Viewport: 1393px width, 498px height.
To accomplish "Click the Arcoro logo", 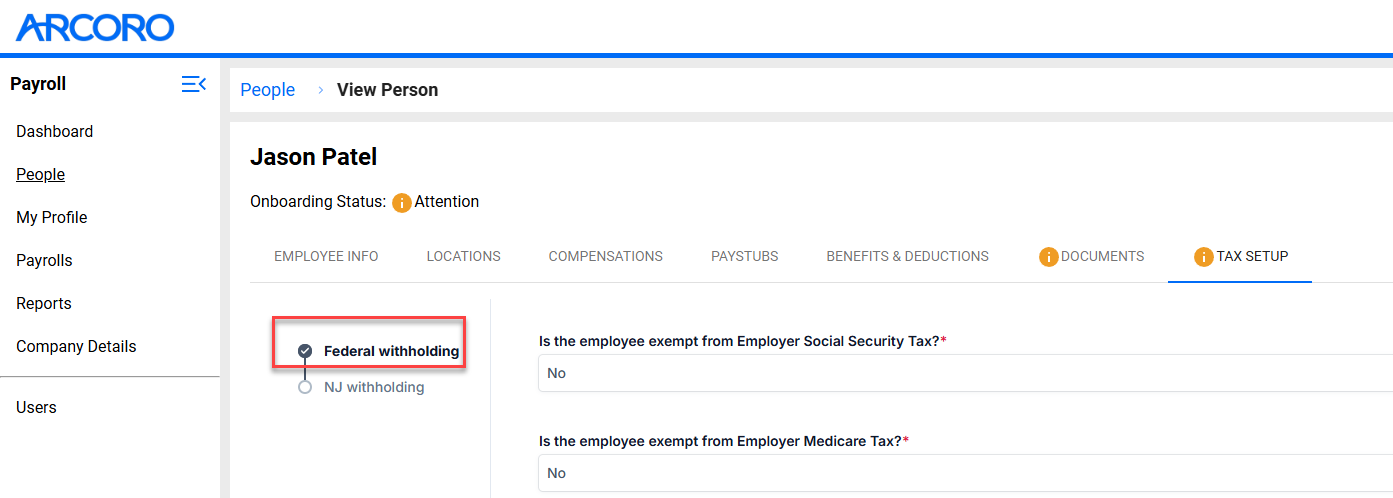I will 95,27.
